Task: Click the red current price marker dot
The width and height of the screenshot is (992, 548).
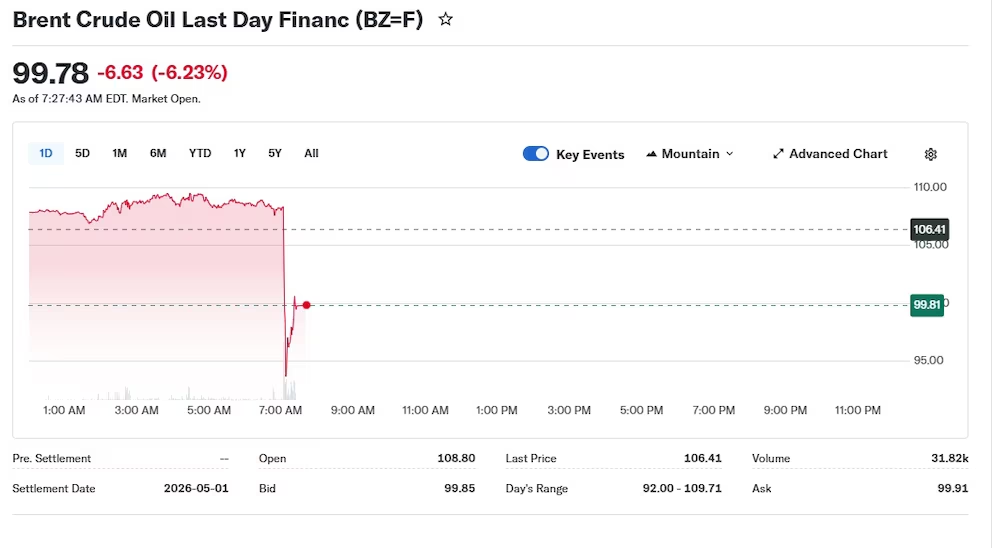Action: [x=307, y=305]
